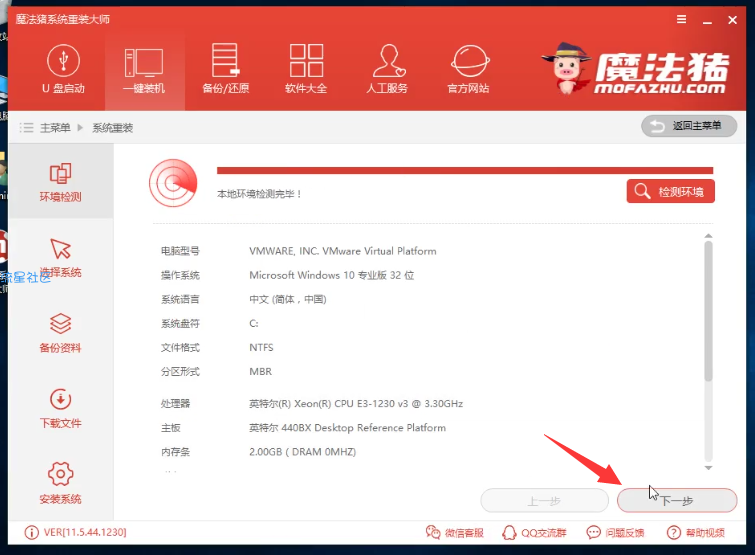Image resolution: width=755 pixels, height=555 pixels.
Task: Click the MBR partition value
Action: (260, 372)
